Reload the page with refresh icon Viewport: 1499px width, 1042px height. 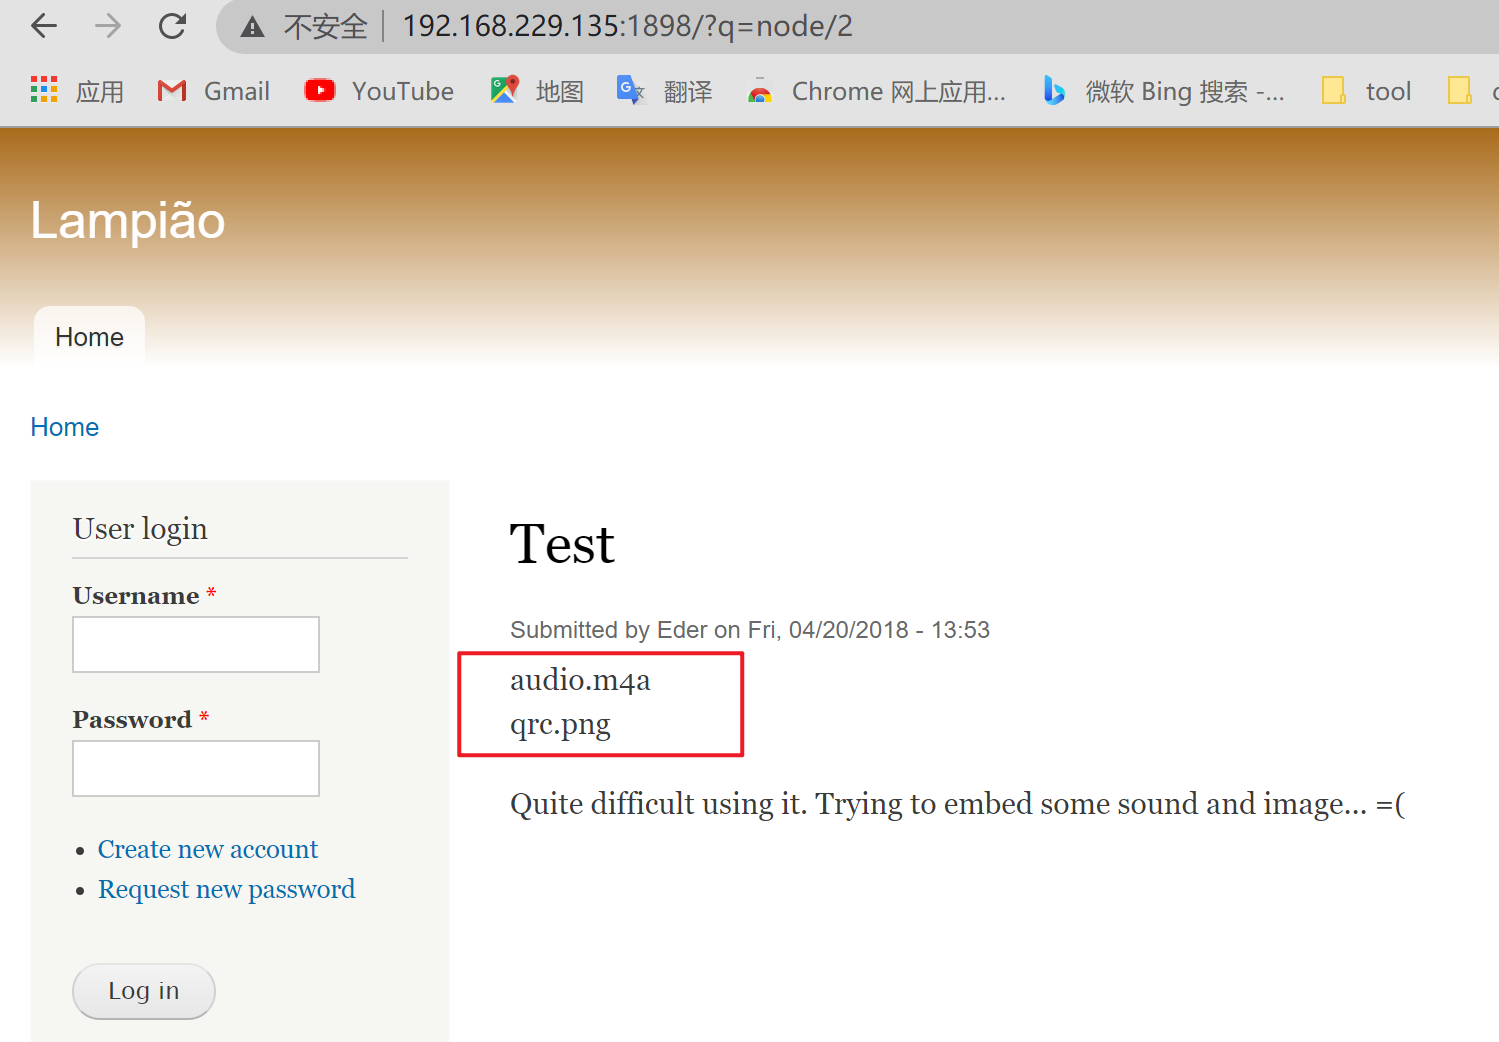(172, 26)
